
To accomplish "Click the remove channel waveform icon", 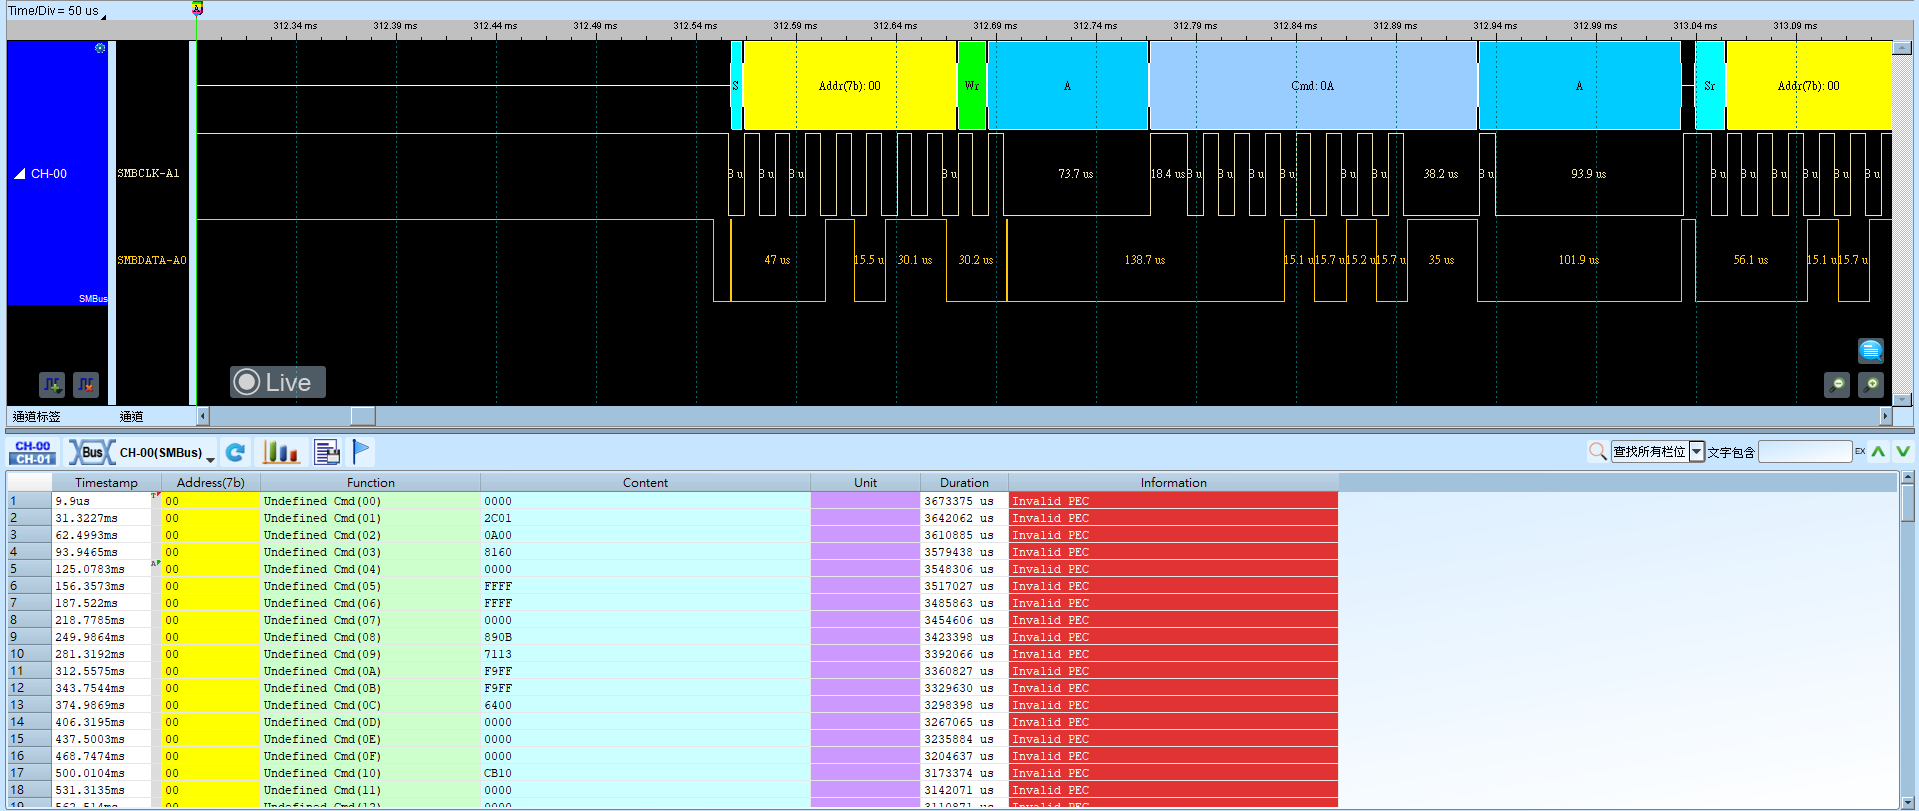I will click(x=86, y=384).
